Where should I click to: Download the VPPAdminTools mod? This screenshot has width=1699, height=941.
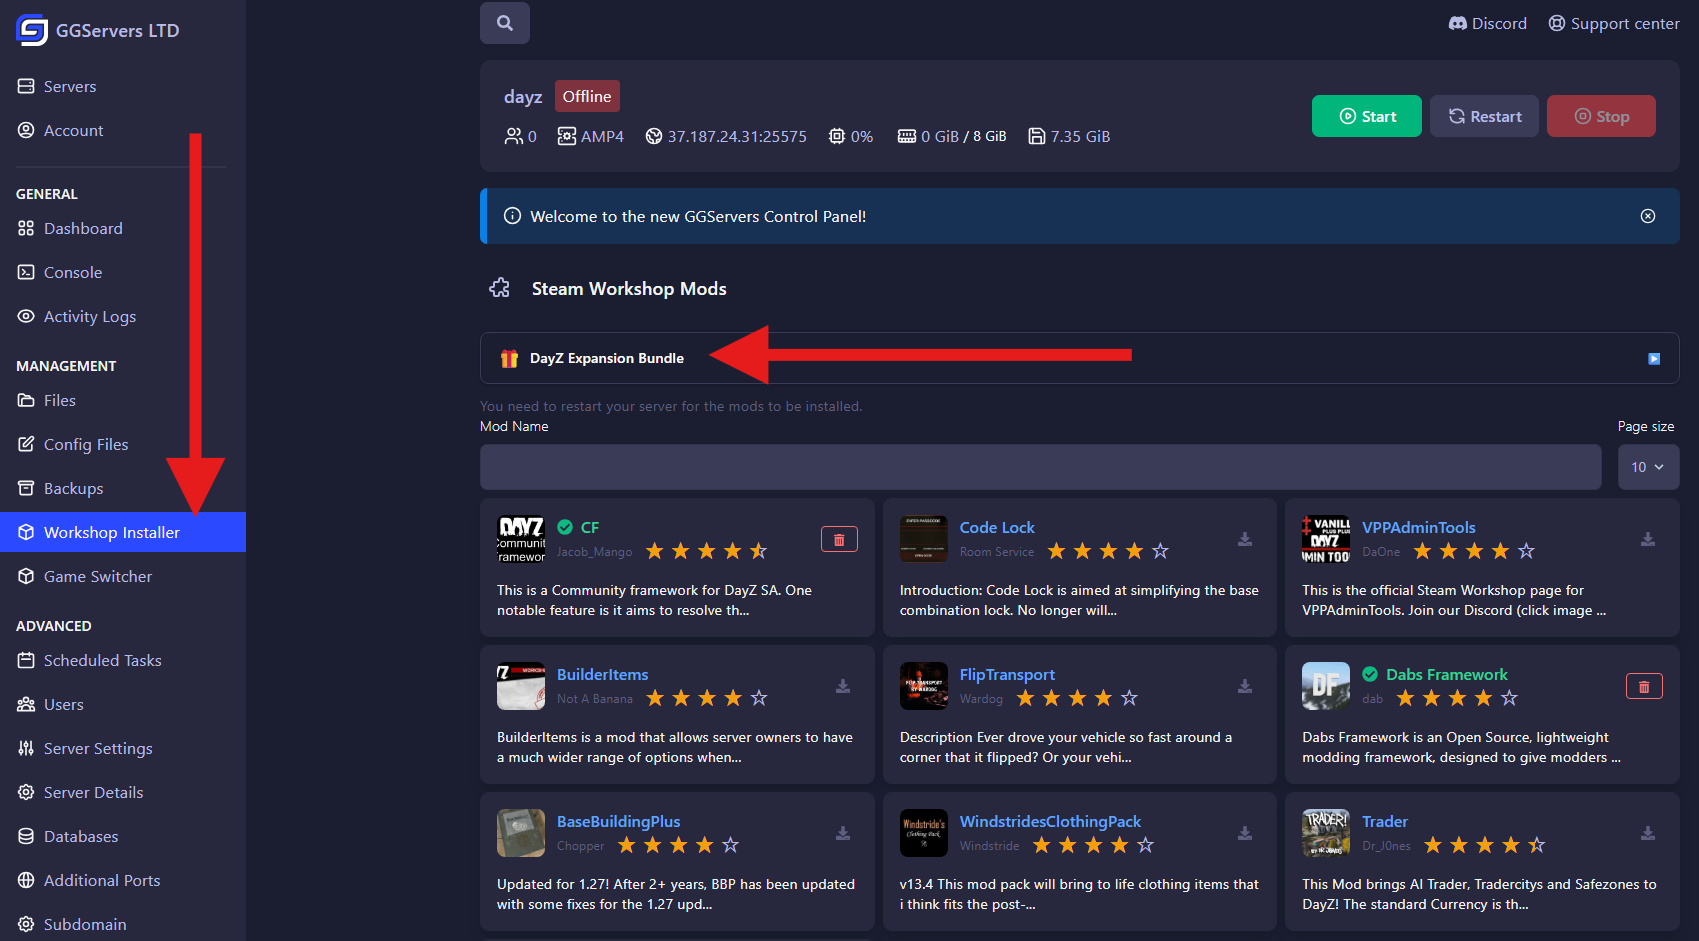pos(1647,538)
